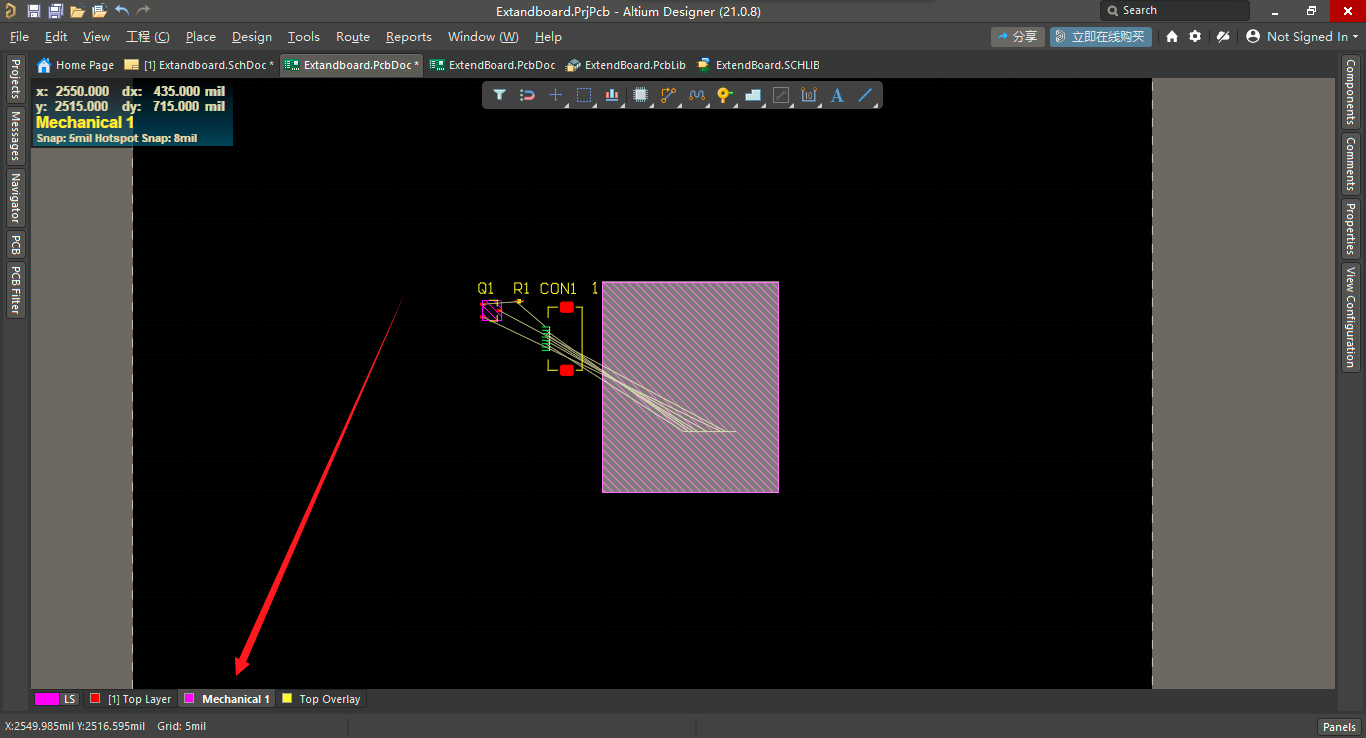Open the Snap Options magnet tool
The height and width of the screenshot is (738, 1366).
coord(527,95)
